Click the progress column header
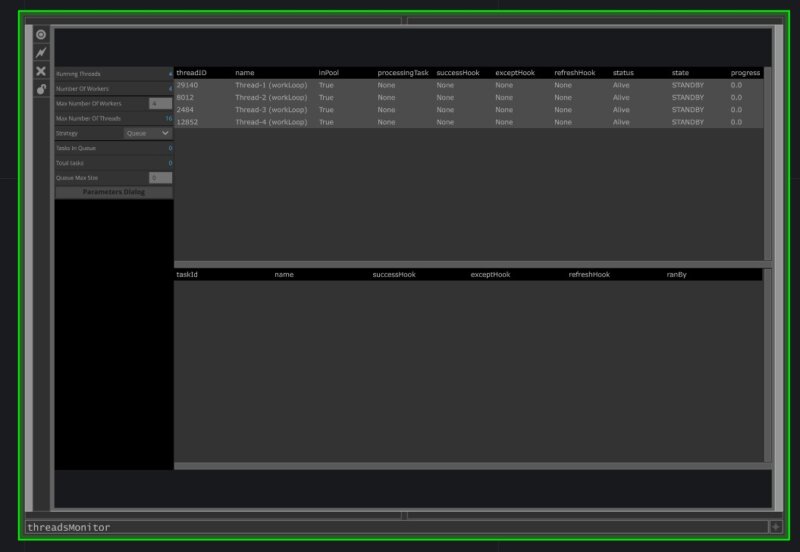Image resolution: width=800 pixels, height=552 pixels. coord(745,72)
